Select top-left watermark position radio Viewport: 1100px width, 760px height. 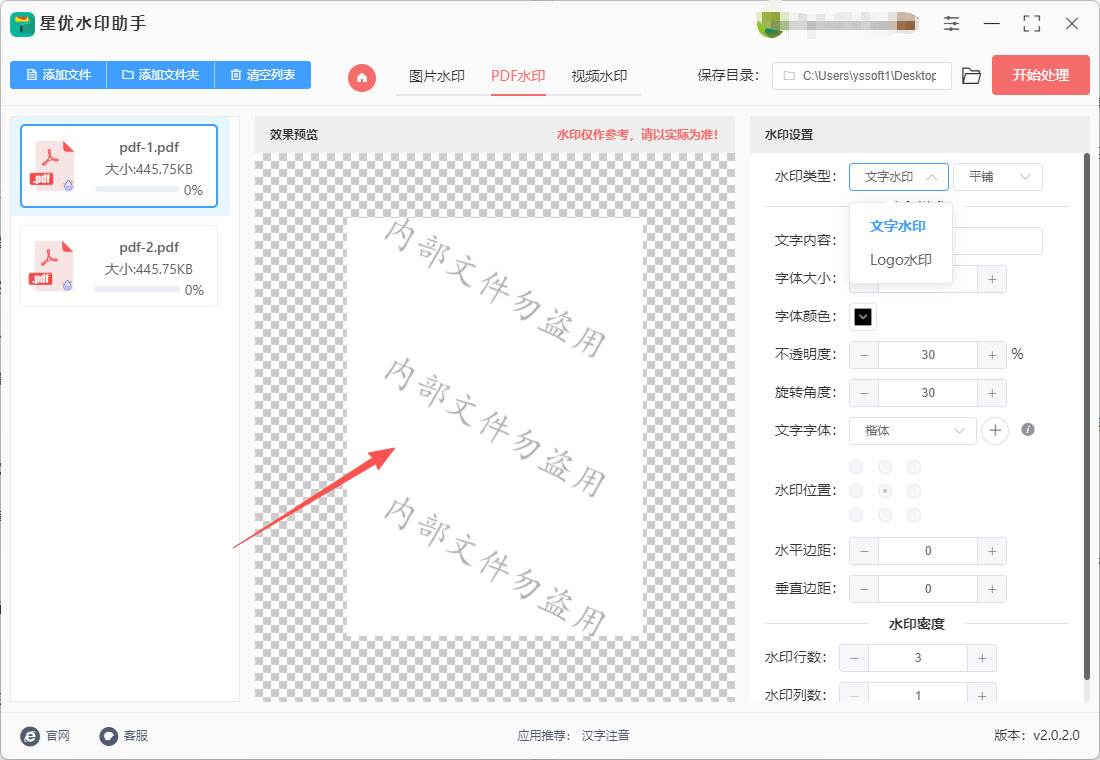tap(856, 467)
